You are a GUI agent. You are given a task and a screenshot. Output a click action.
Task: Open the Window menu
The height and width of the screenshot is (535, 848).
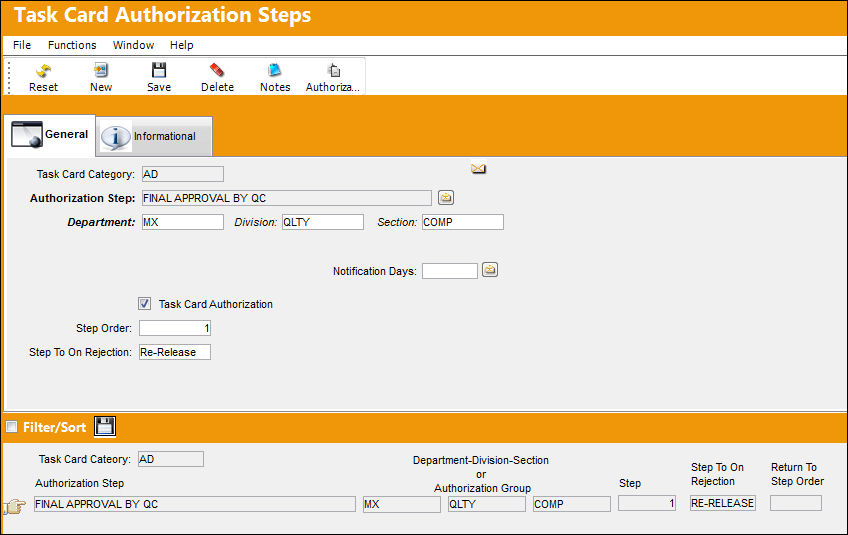tap(134, 45)
